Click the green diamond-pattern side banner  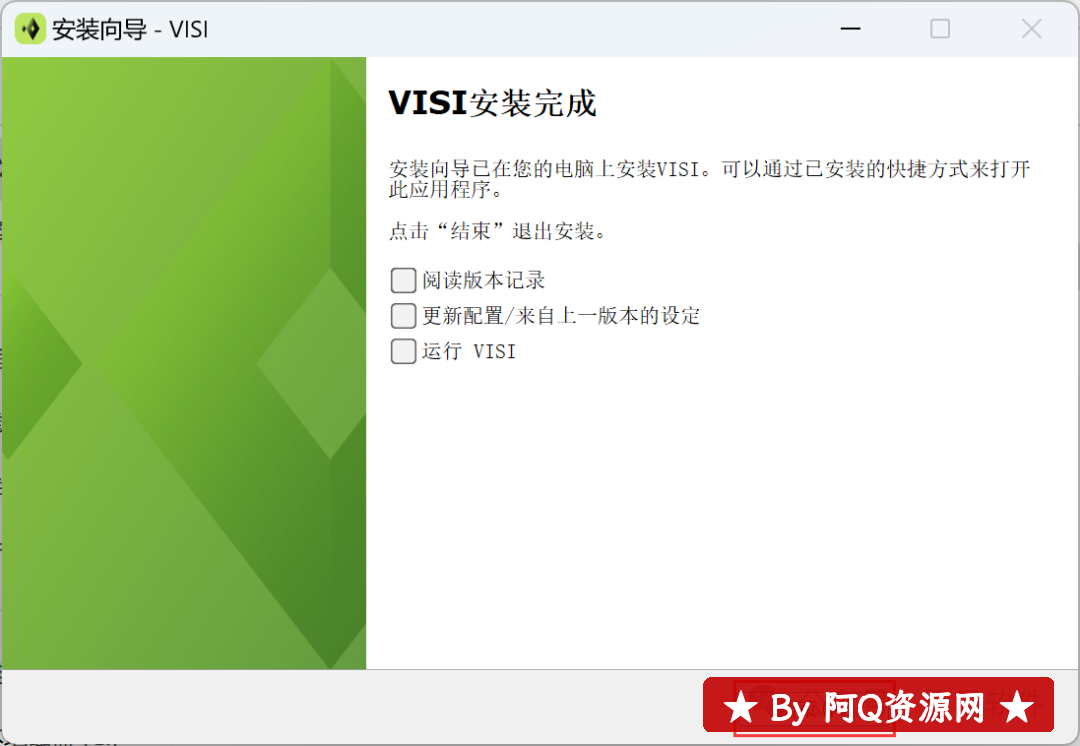click(184, 363)
